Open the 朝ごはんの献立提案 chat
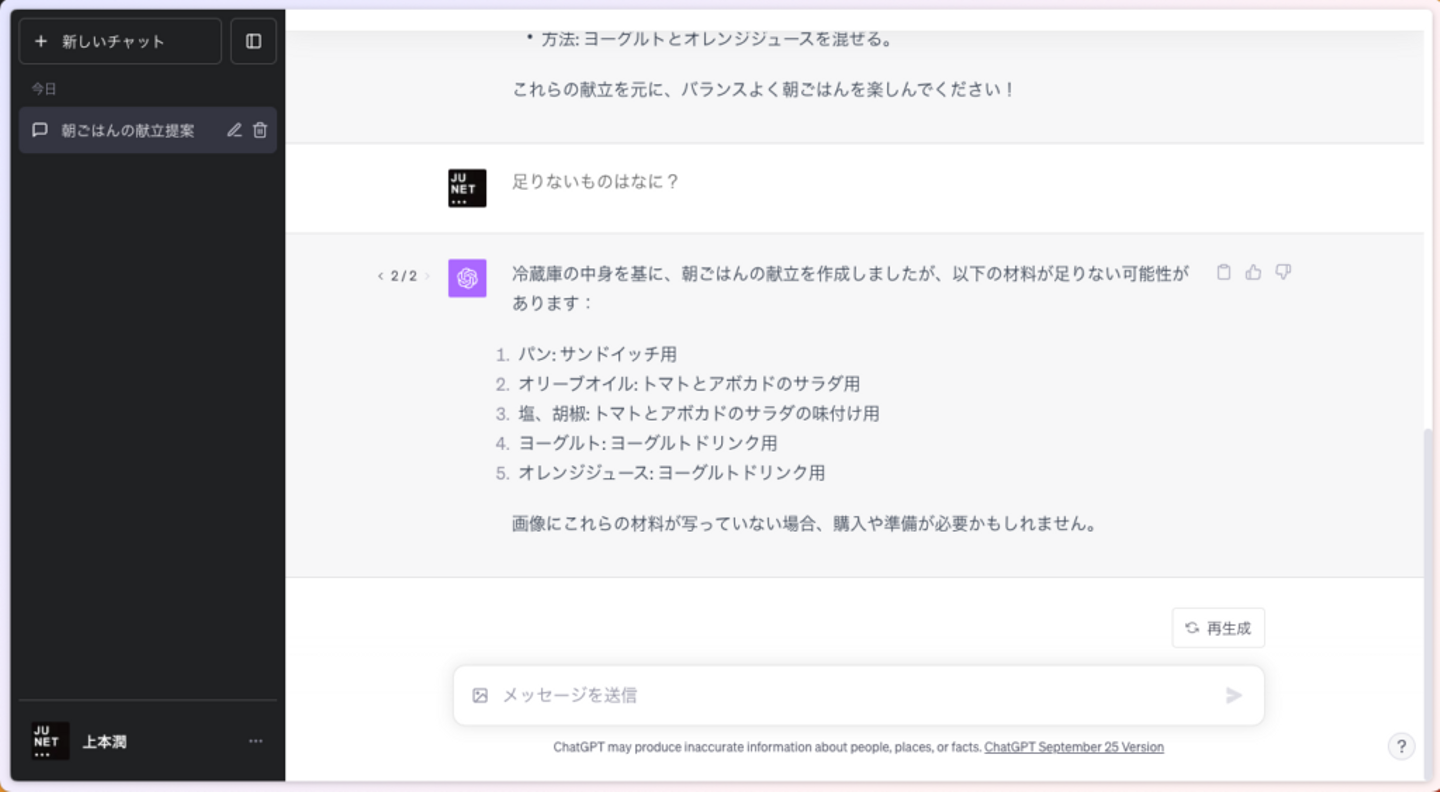Image resolution: width=1440 pixels, height=792 pixels. (128, 130)
